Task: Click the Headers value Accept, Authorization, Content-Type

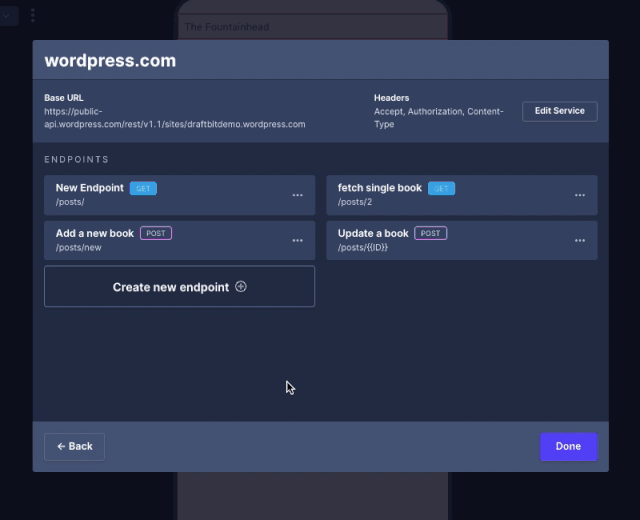Action: 439,118
